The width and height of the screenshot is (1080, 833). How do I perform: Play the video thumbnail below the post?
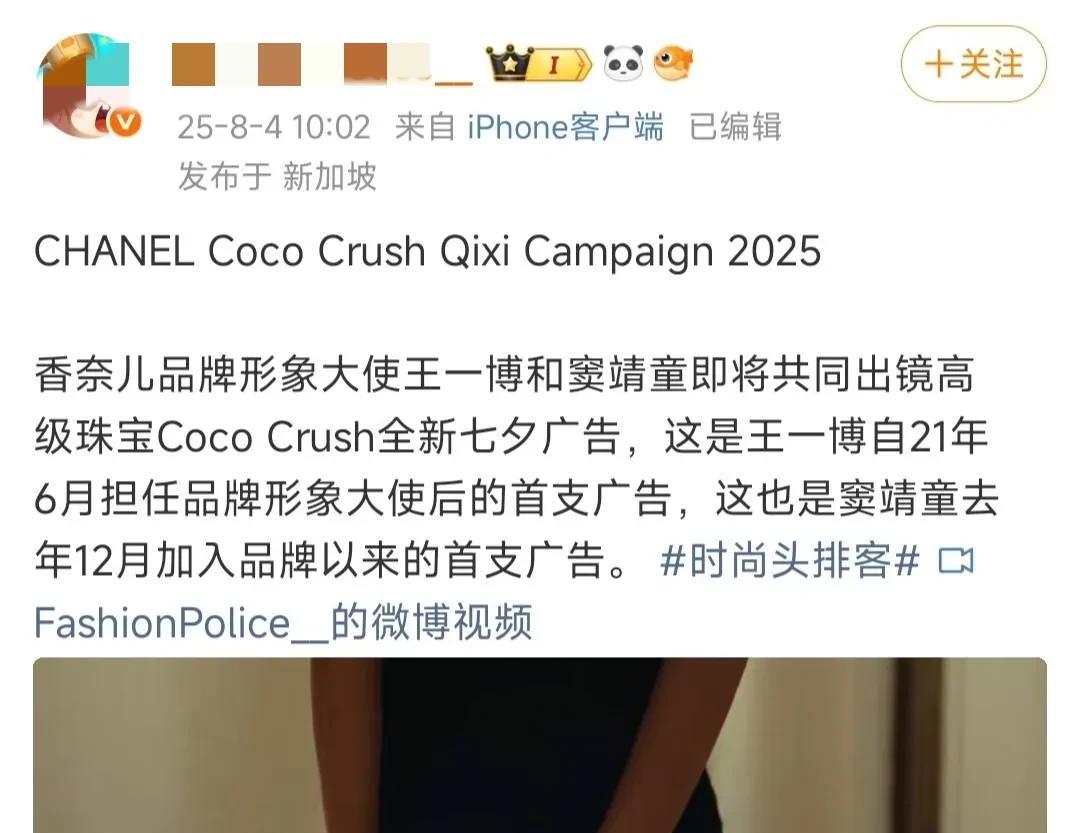[540, 745]
